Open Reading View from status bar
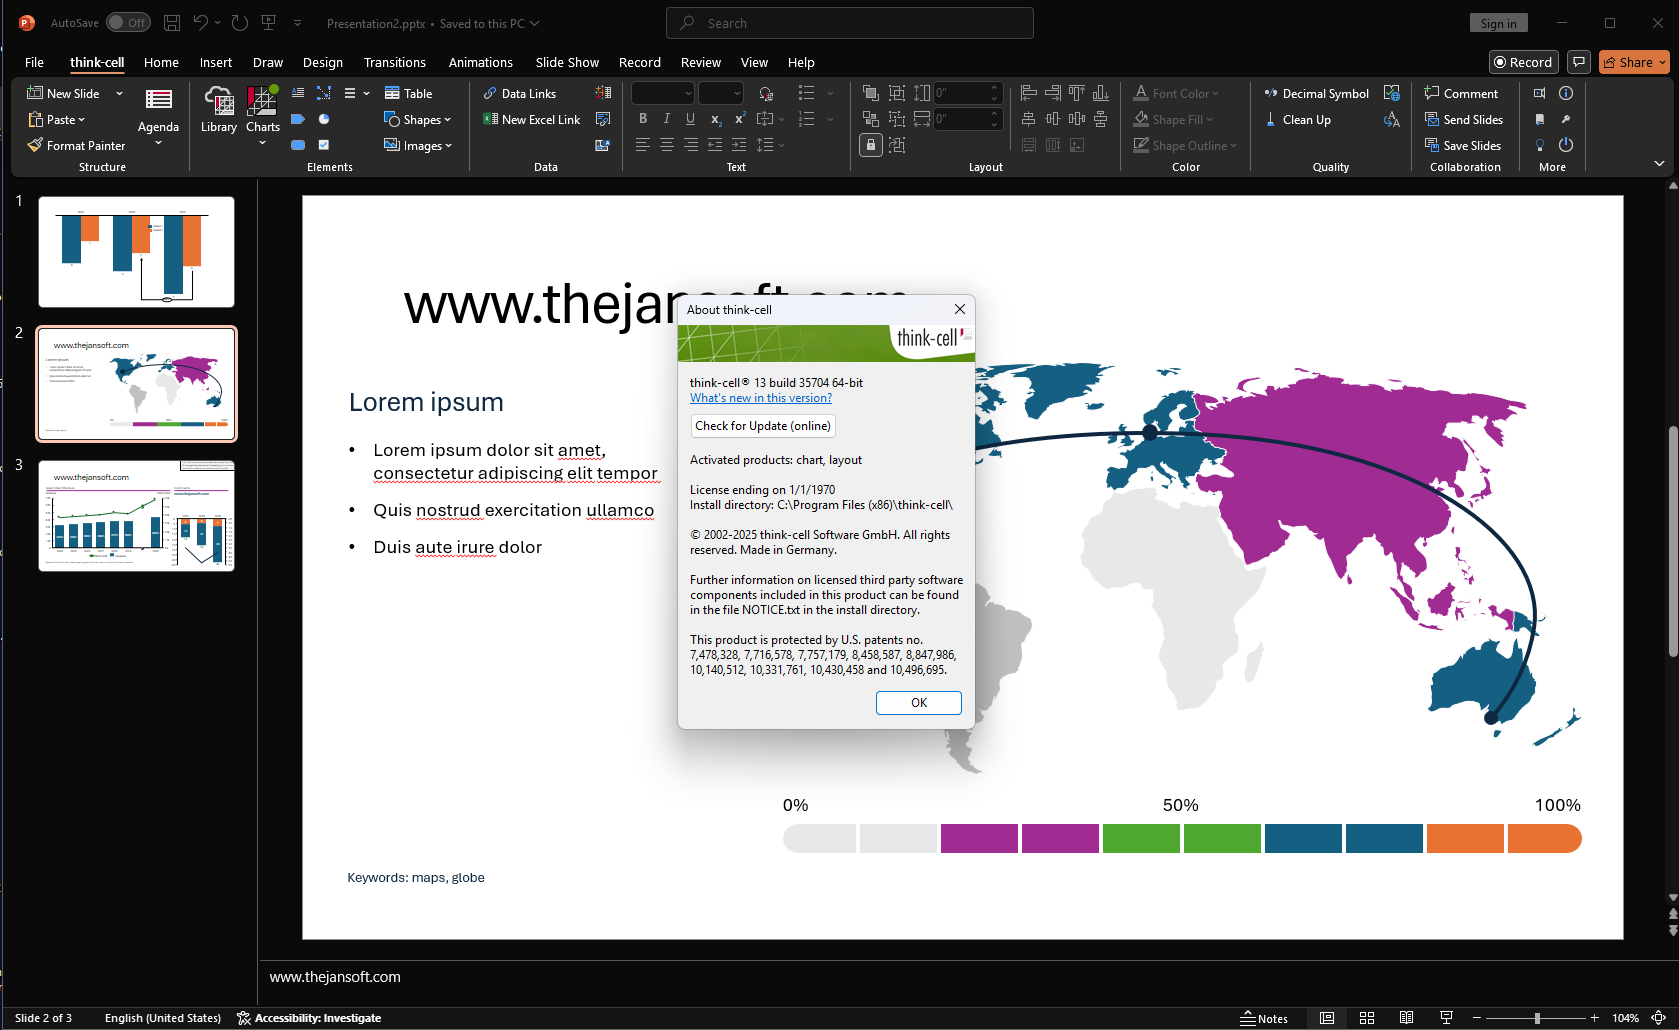 (1406, 1018)
